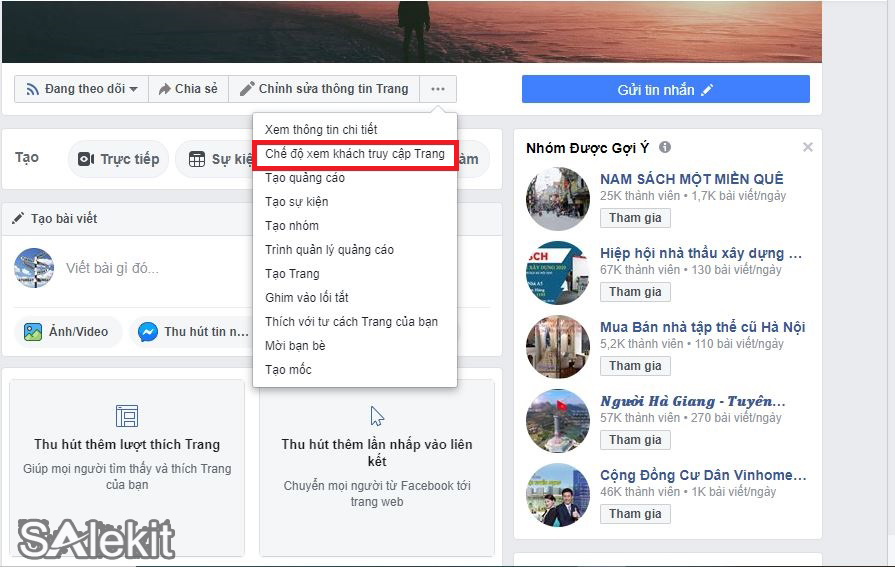Open NAM SÁCH MỘT MIỀN QUÊ group link
The width and height of the screenshot is (895, 567).
tap(691, 179)
